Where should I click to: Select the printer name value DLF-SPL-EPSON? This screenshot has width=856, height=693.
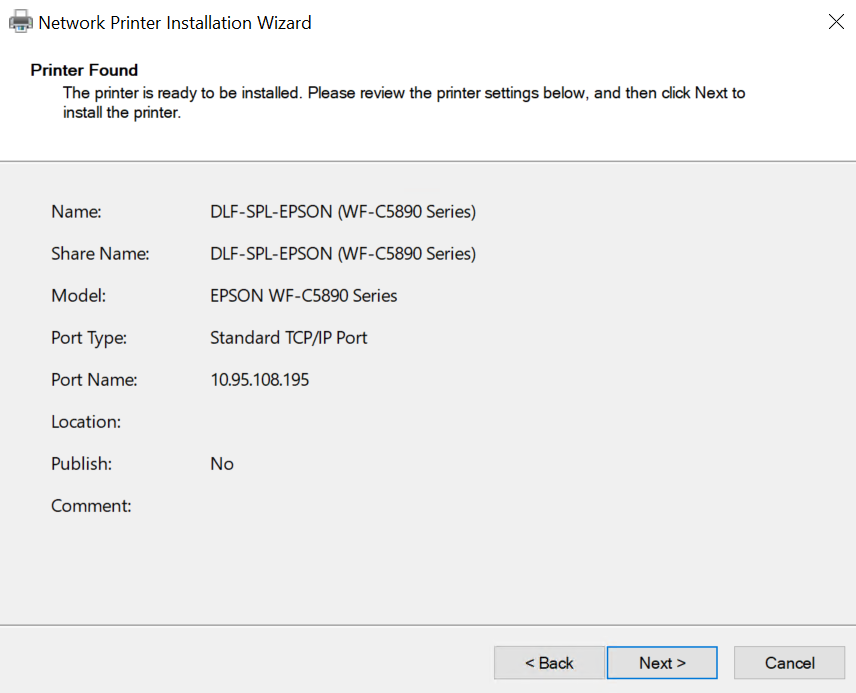click(342, 212)
